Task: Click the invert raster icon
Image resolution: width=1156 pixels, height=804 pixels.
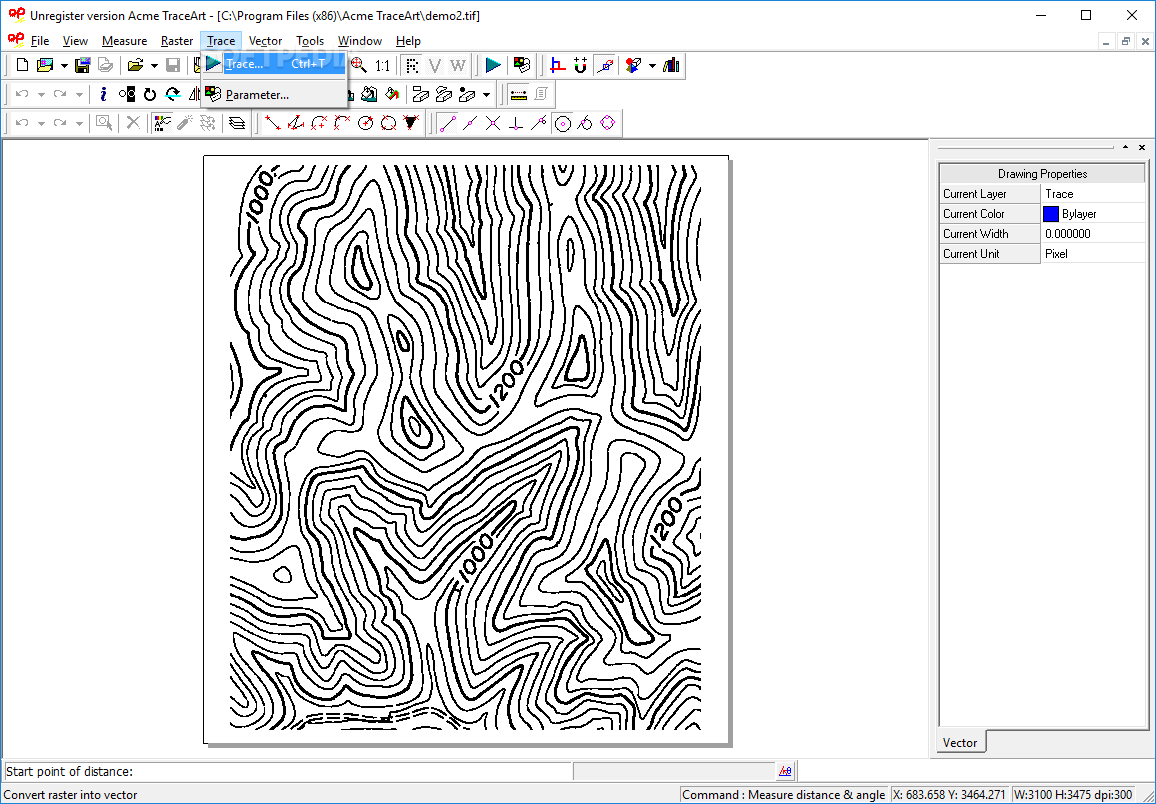Action: [127, 94]
